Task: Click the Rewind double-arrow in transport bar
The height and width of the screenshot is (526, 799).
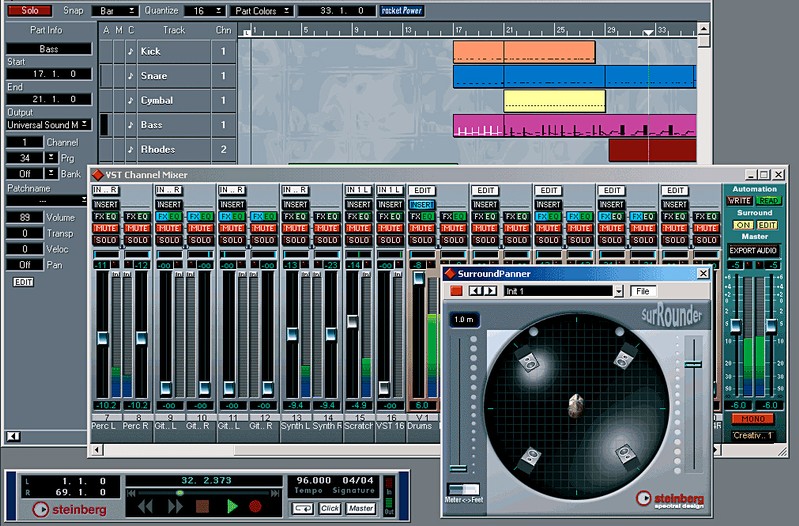Action: 146,506
